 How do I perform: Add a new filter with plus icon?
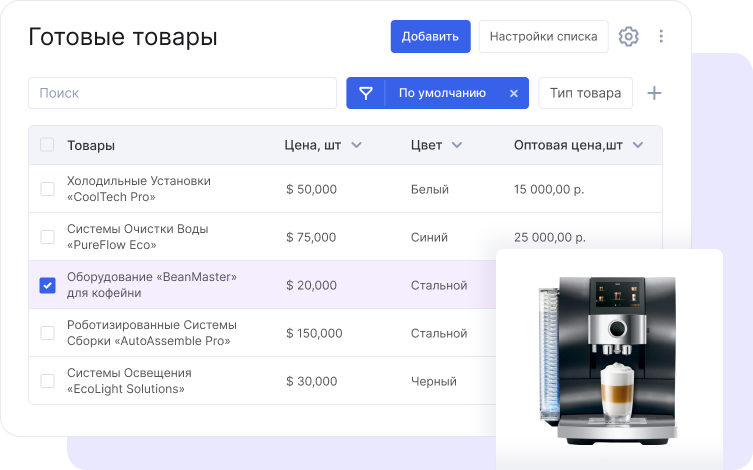[654, 93]
